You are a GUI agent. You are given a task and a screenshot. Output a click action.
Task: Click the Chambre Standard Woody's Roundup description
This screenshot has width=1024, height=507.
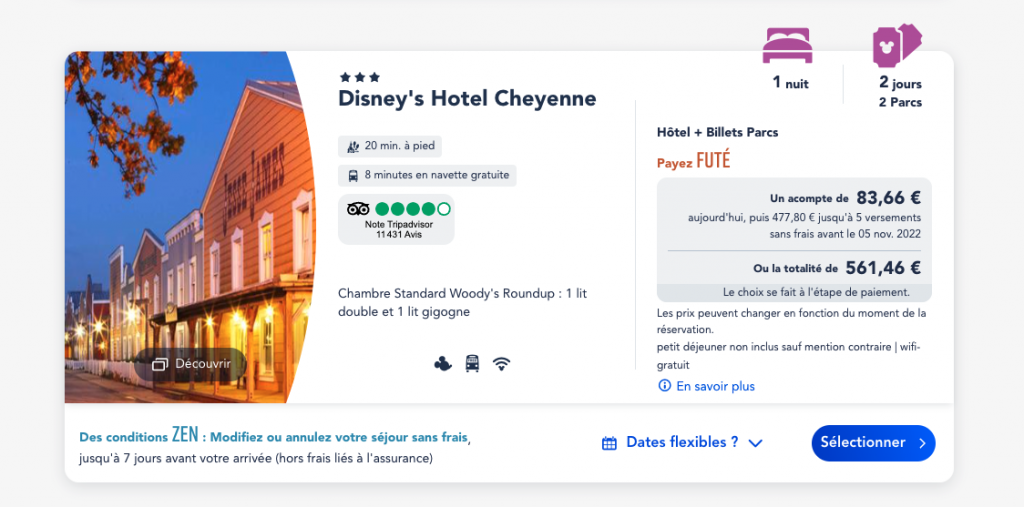coord(462,303)
